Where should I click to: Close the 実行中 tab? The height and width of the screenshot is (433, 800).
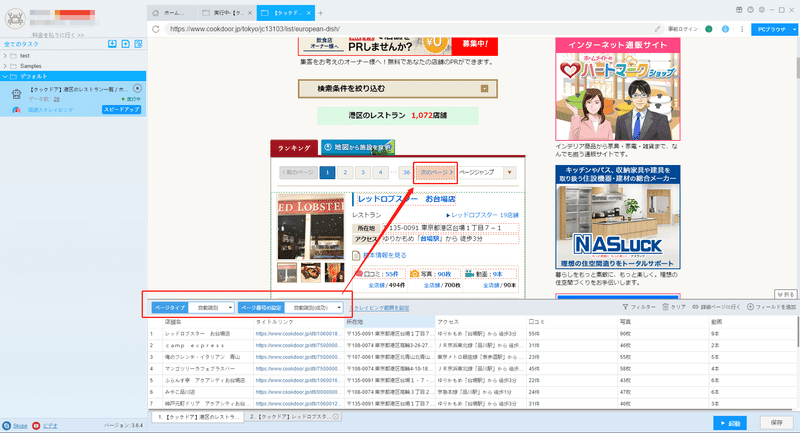[x=249, y=13]
